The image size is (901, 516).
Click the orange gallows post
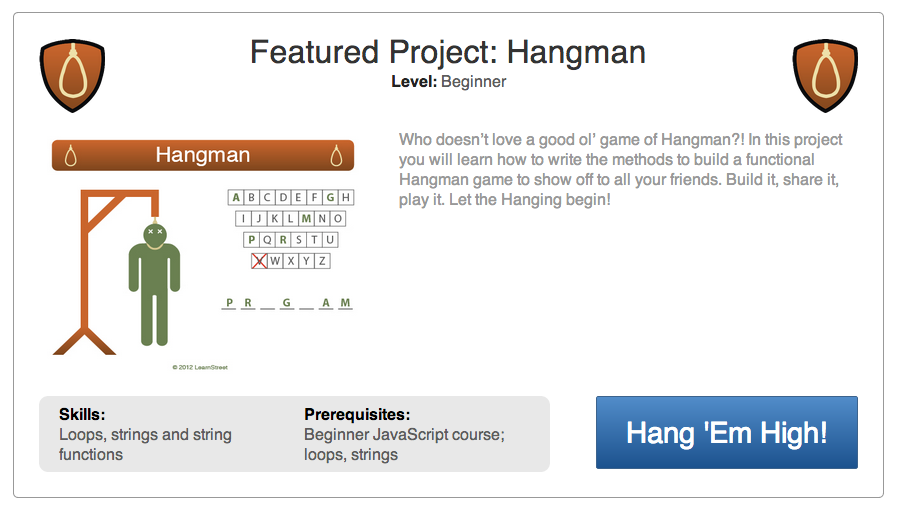(85, 270)
